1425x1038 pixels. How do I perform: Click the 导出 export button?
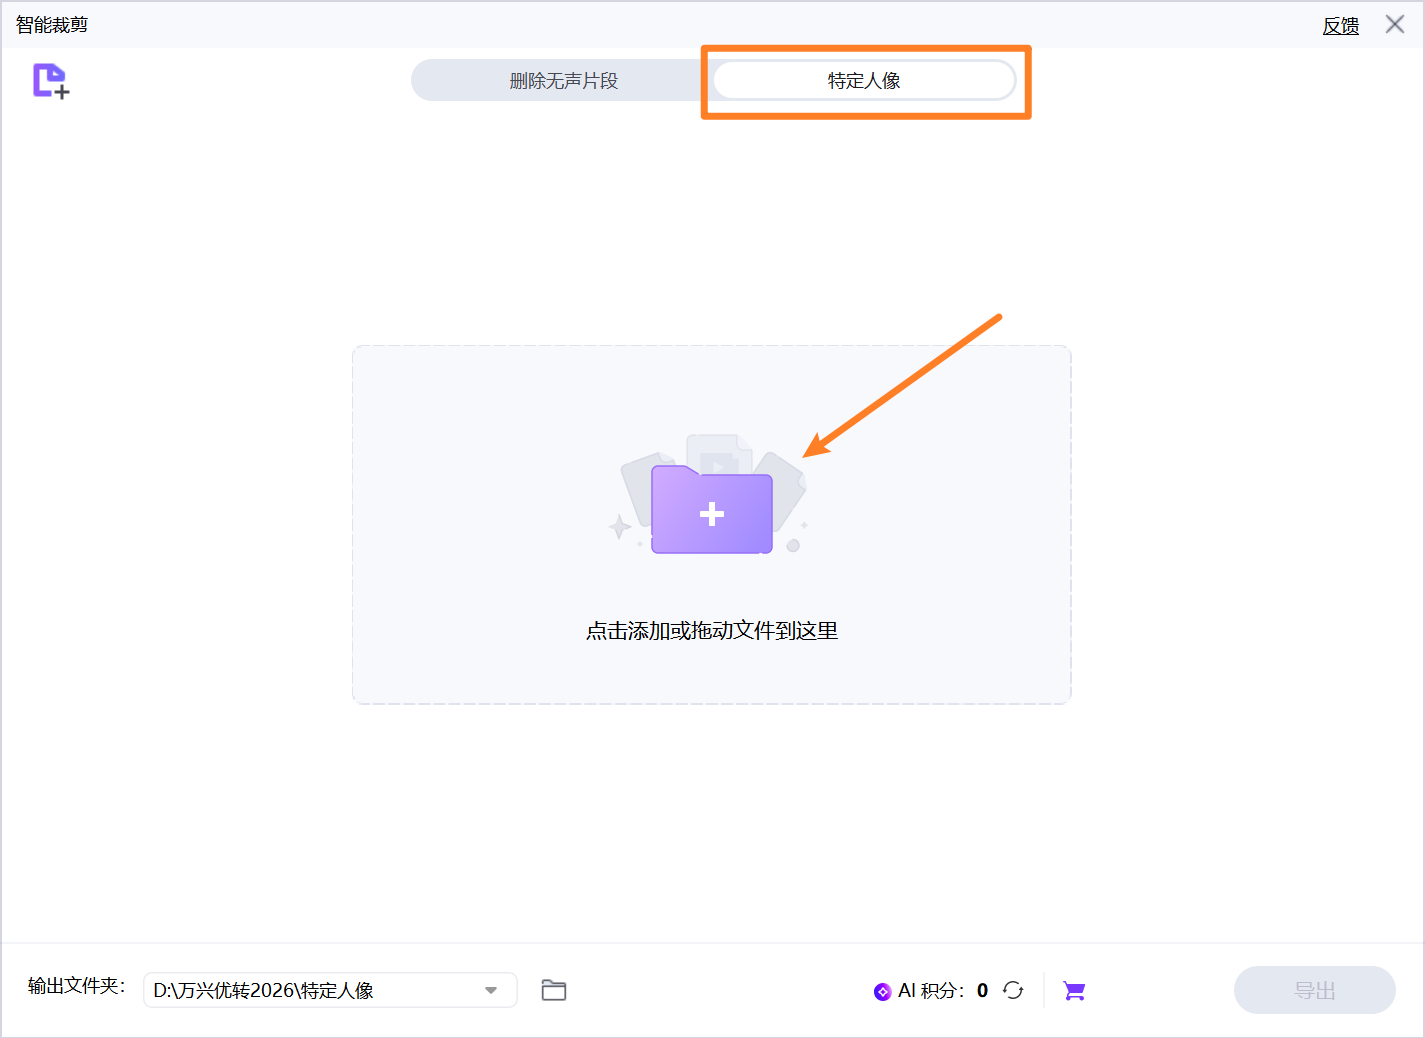(x=1314, y=990)
